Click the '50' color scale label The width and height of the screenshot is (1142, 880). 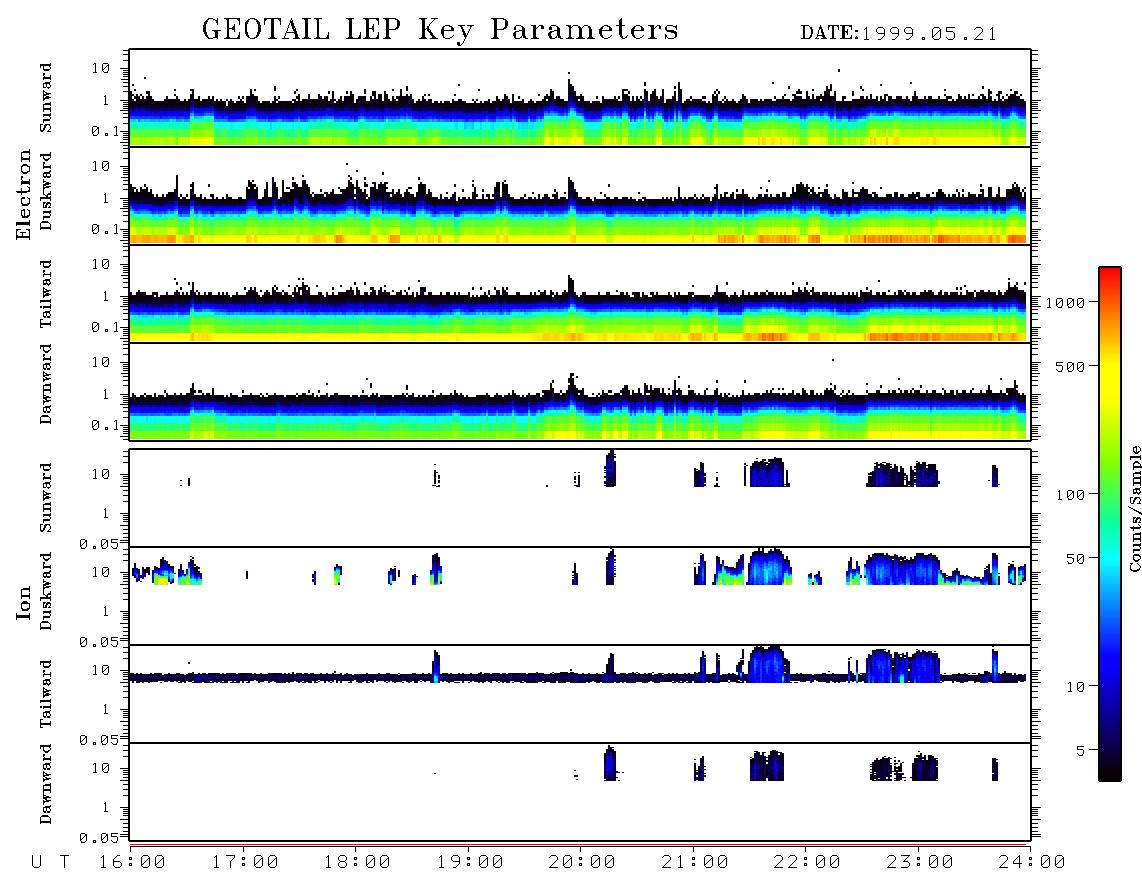1075,559
